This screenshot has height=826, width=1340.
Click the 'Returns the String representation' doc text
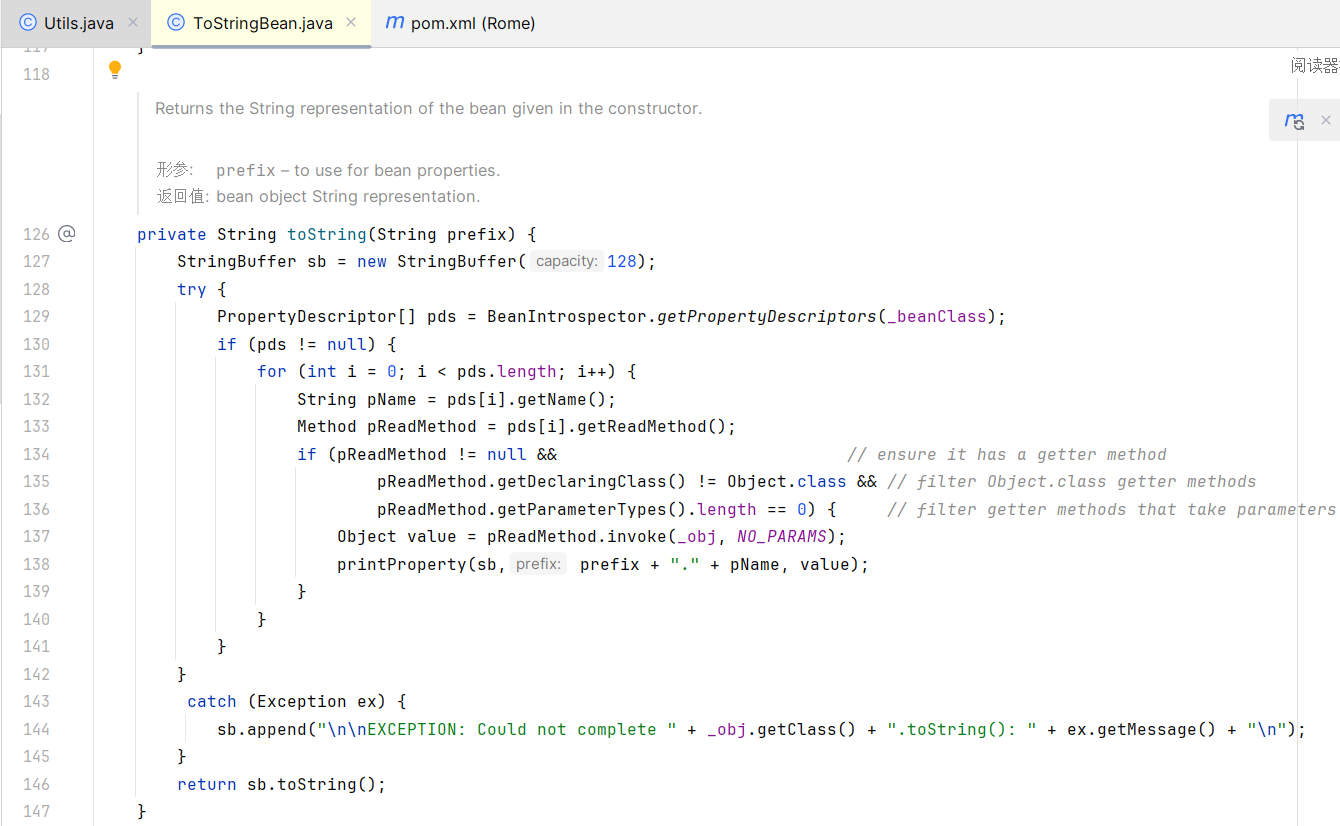pyautogui.click(x=429, y=108)
